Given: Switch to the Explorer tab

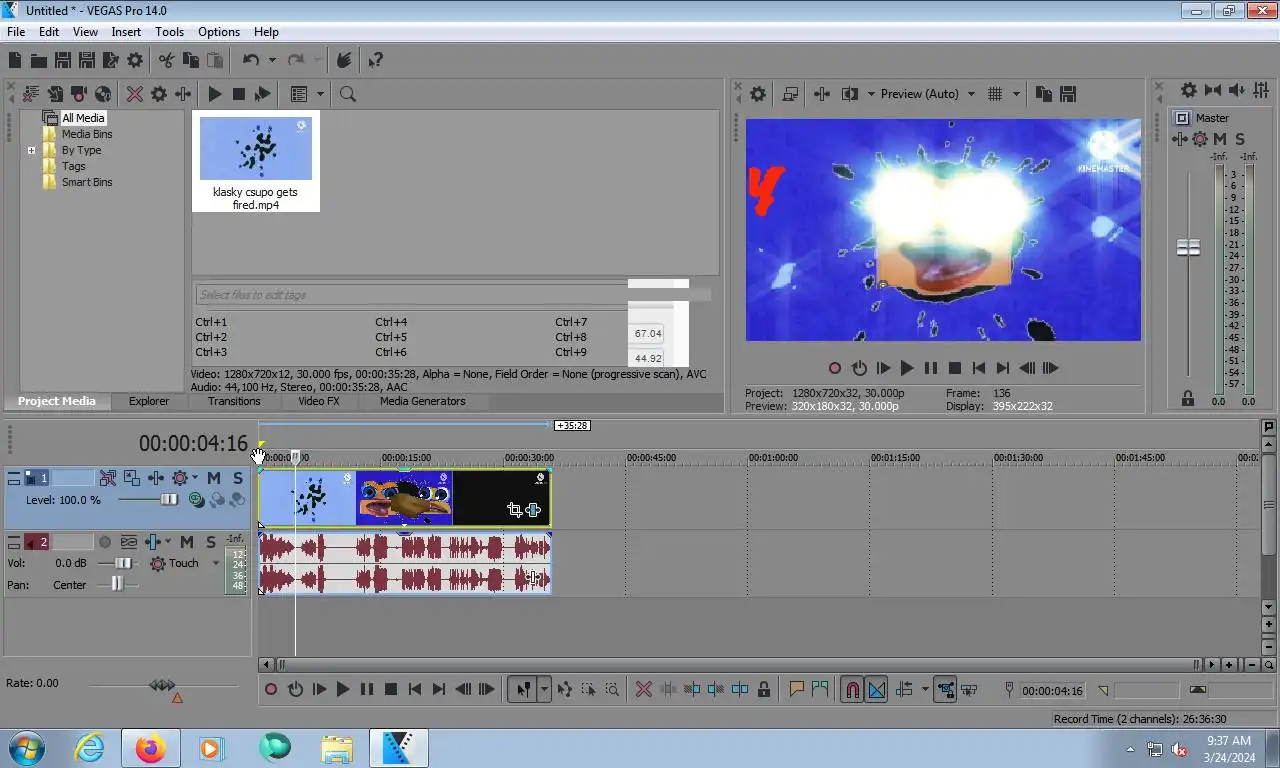Looking at the screenshot, I should click(148, 401).
